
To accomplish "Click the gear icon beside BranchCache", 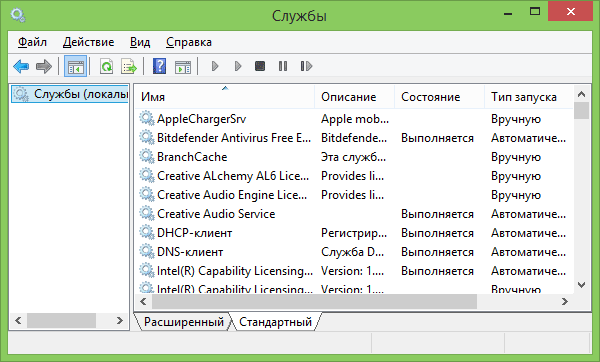I will [x=147, y=156].
